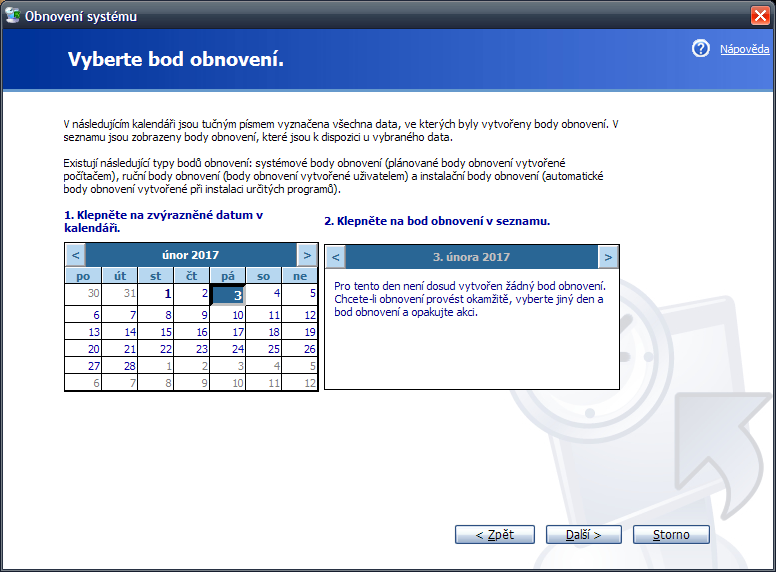Open the Nápověda help link
The height and width of the screenshot is (572, 776).
[x=744, y=49]
